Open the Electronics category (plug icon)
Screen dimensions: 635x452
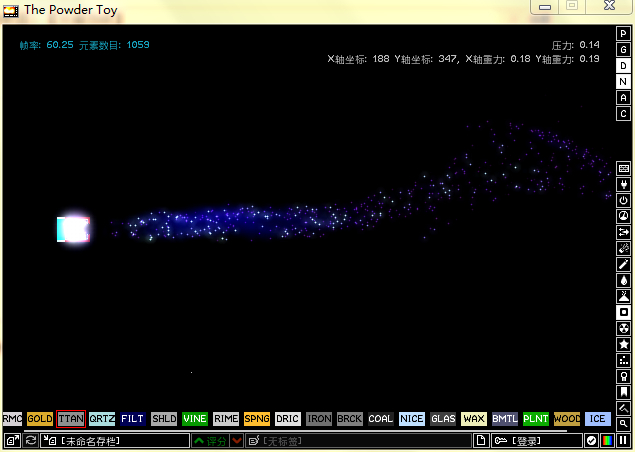coord(624,184)
